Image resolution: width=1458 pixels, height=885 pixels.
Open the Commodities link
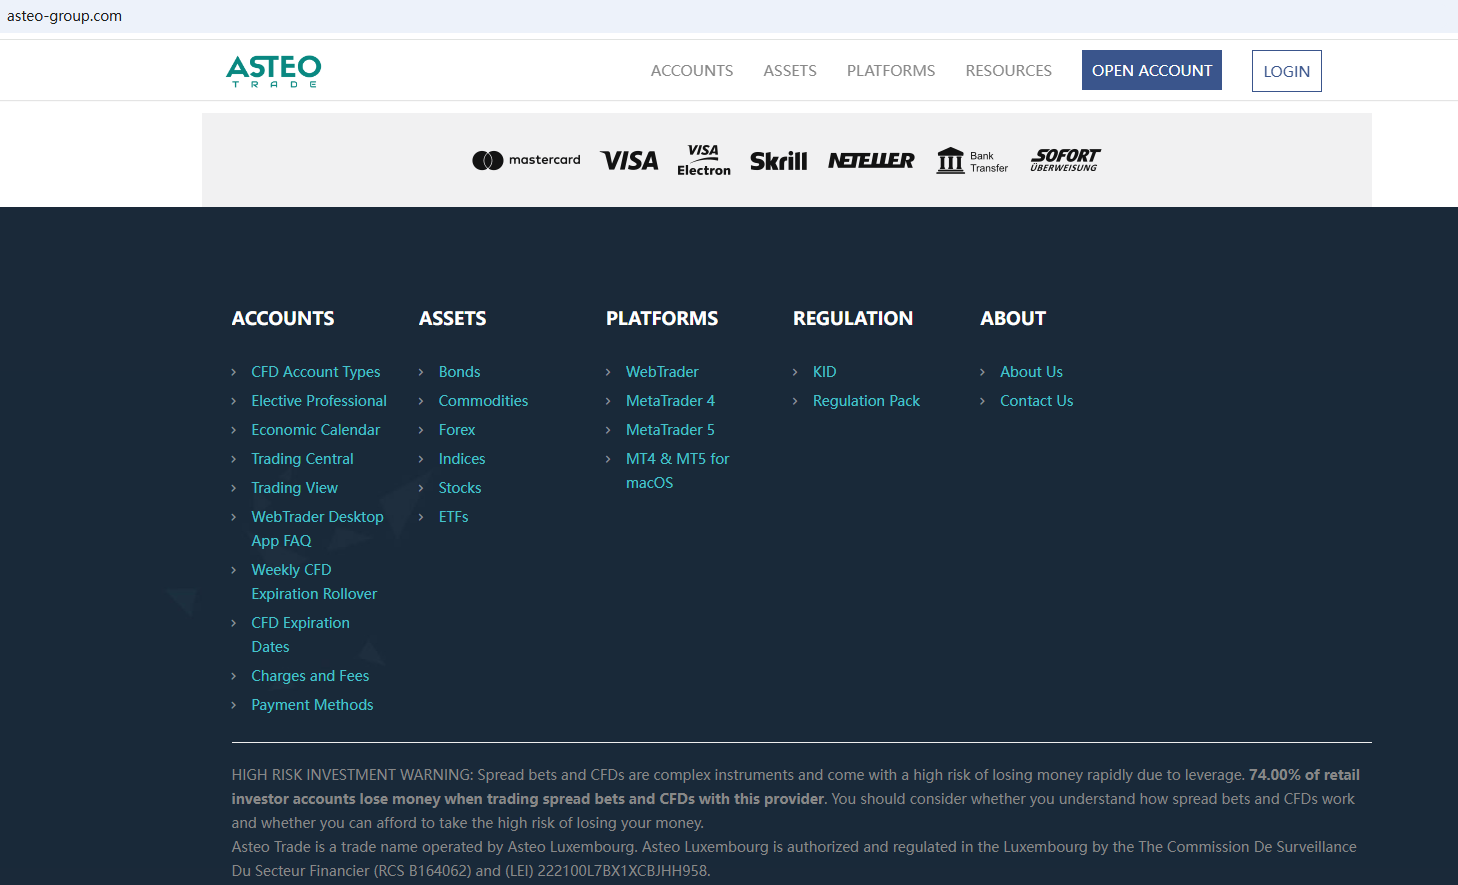coord(484,401)
